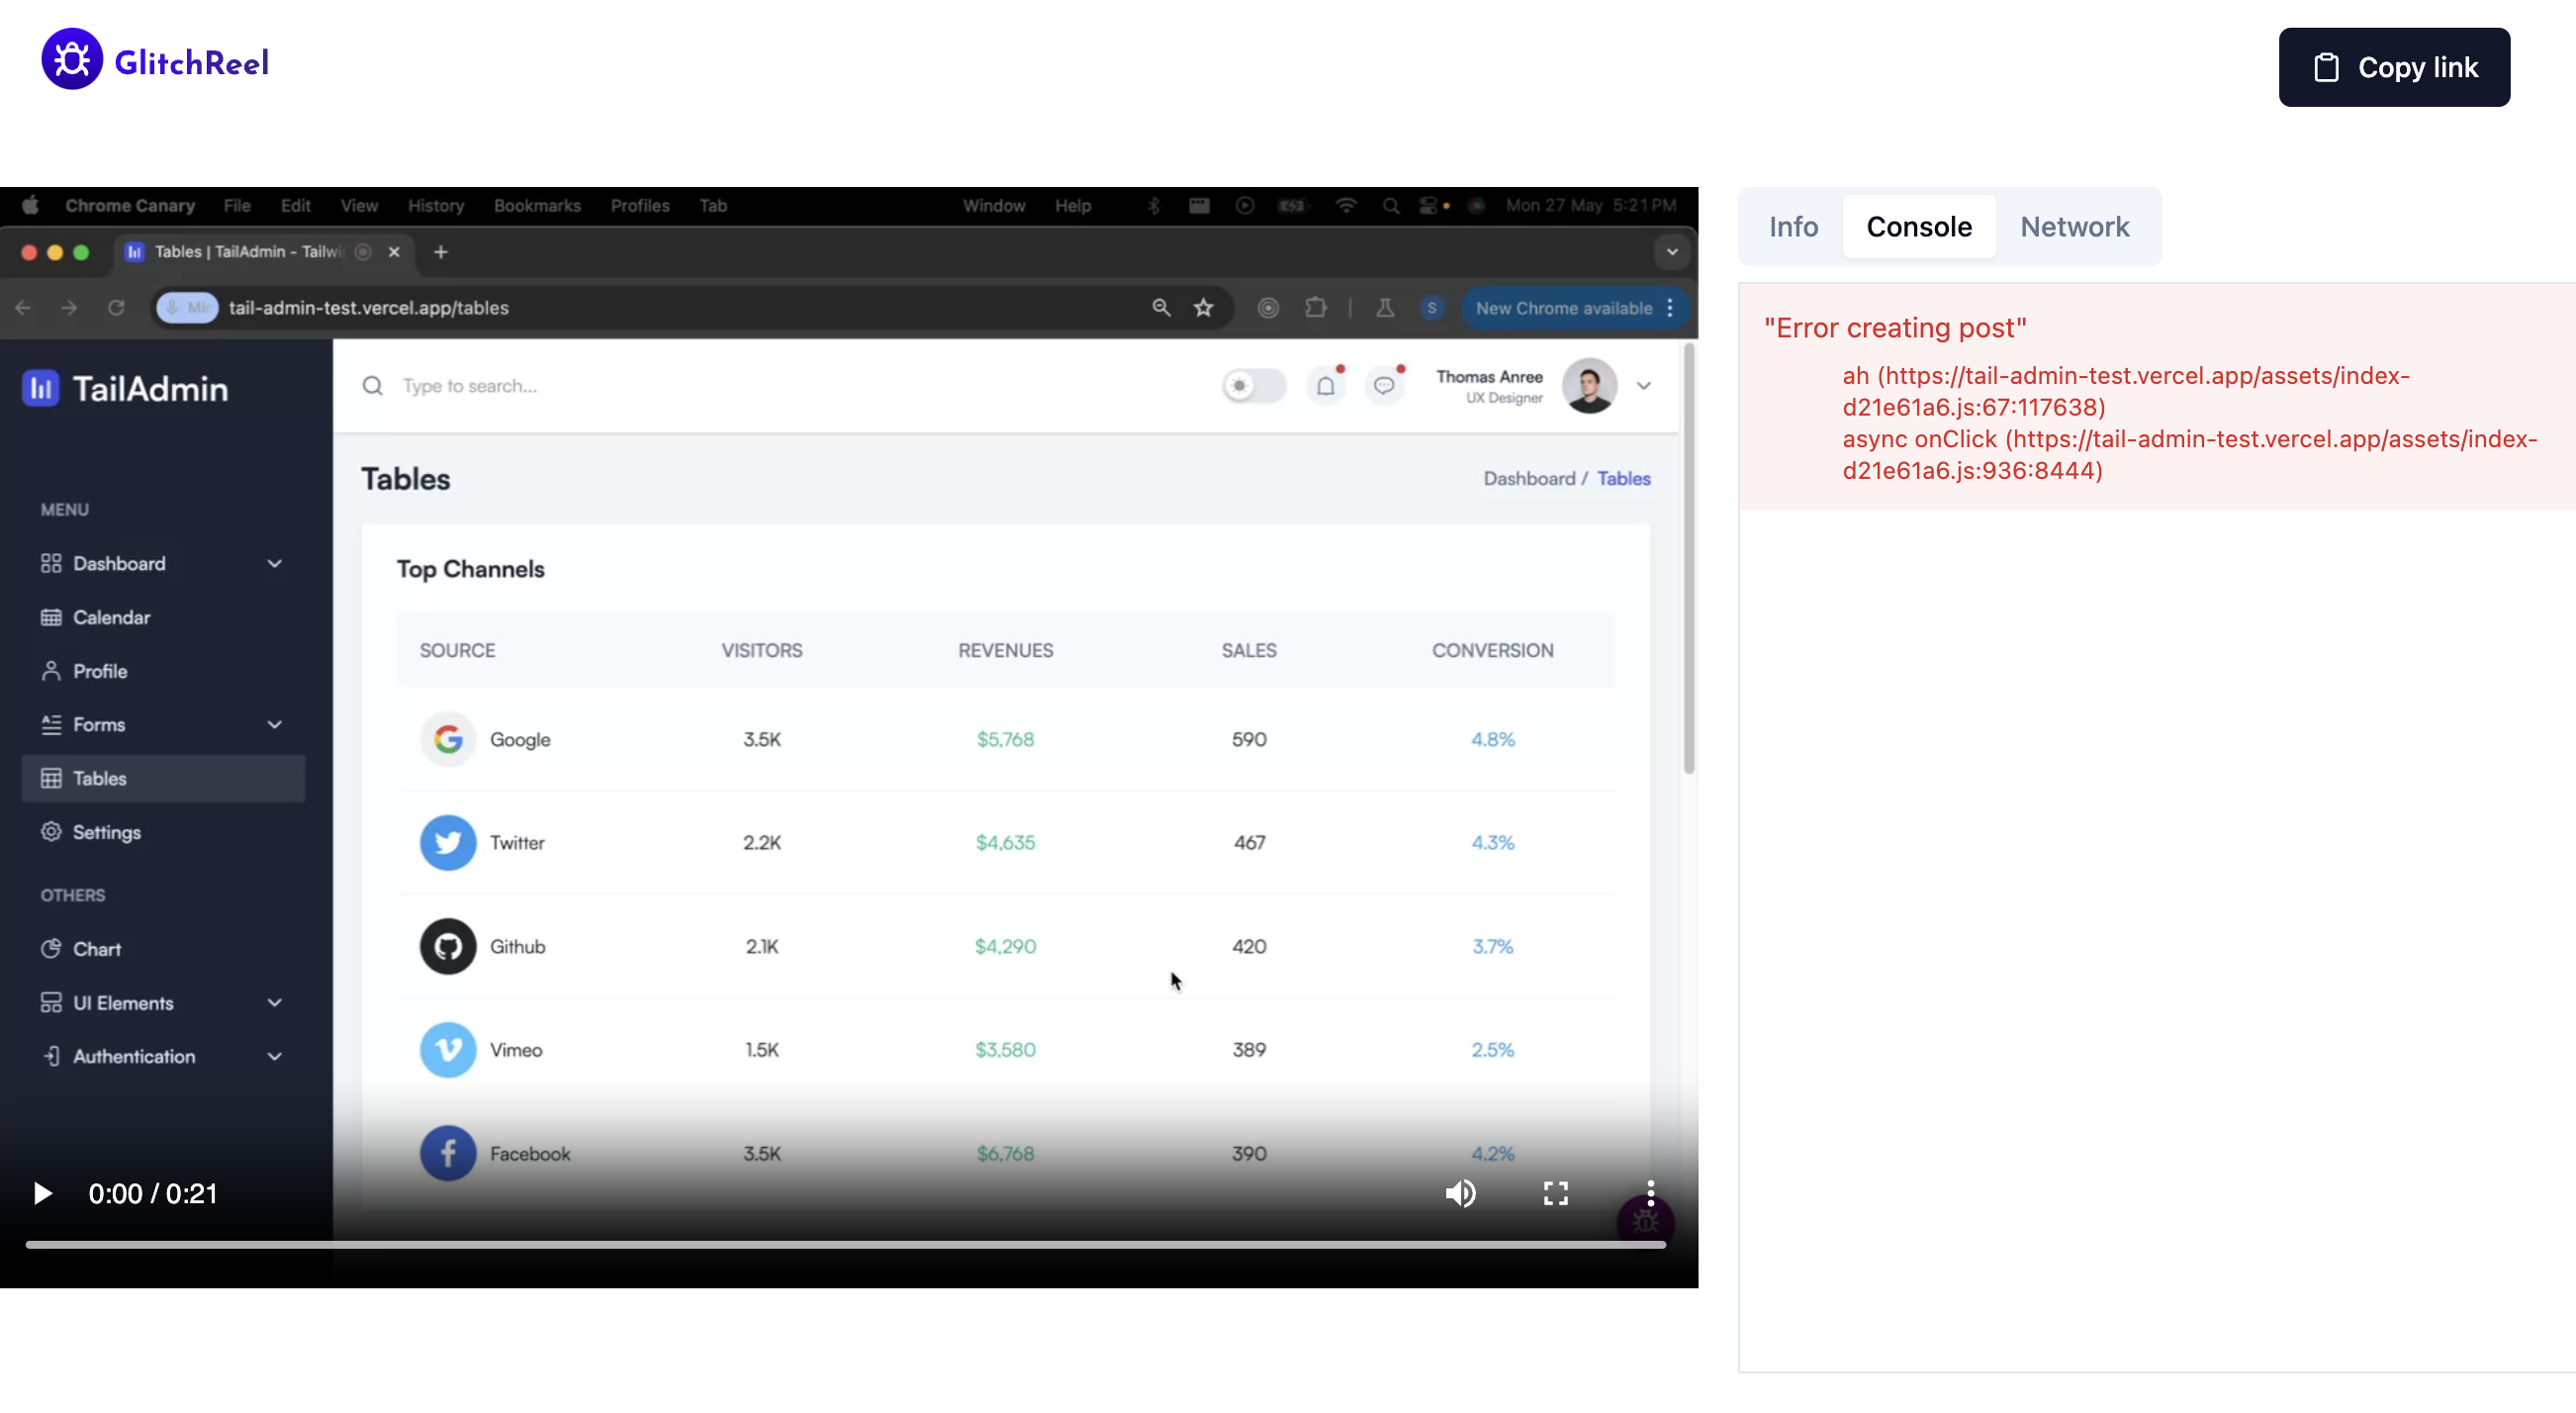
Task: Click the Google revenue $5,768
Action: [1005, 740]
